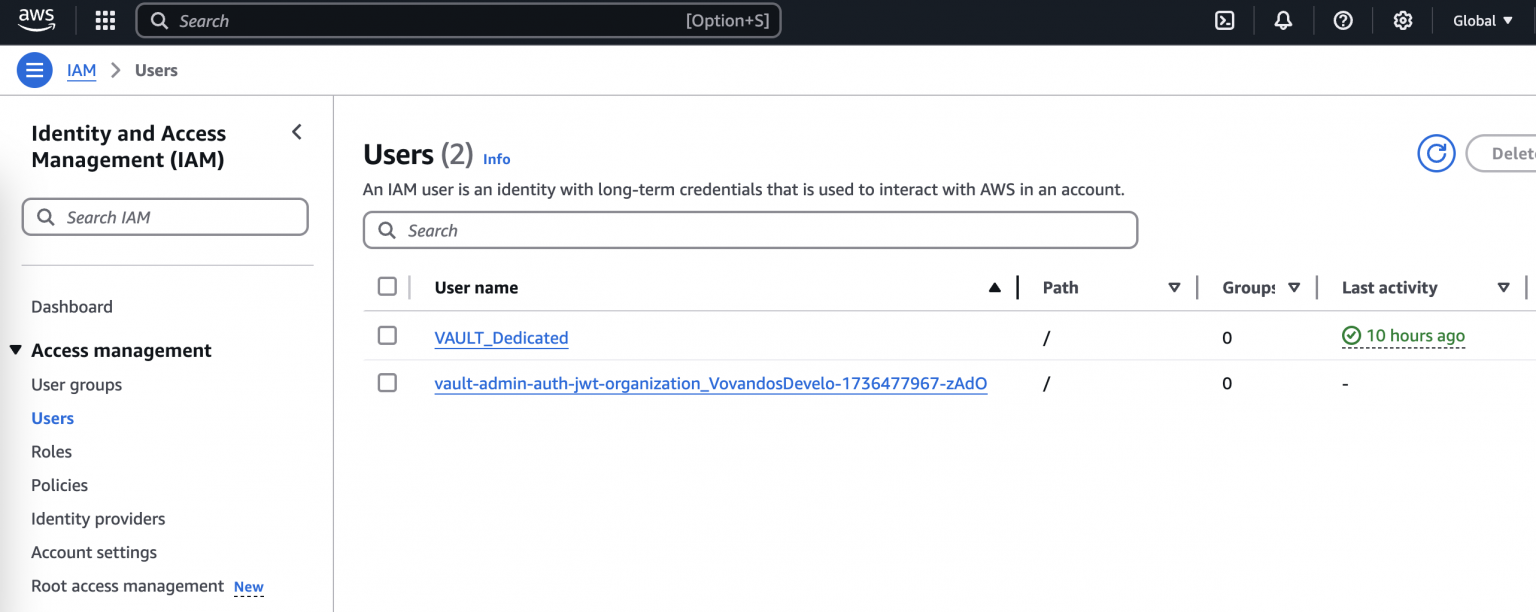Open the AWS services grid menu

pos(104,20)
